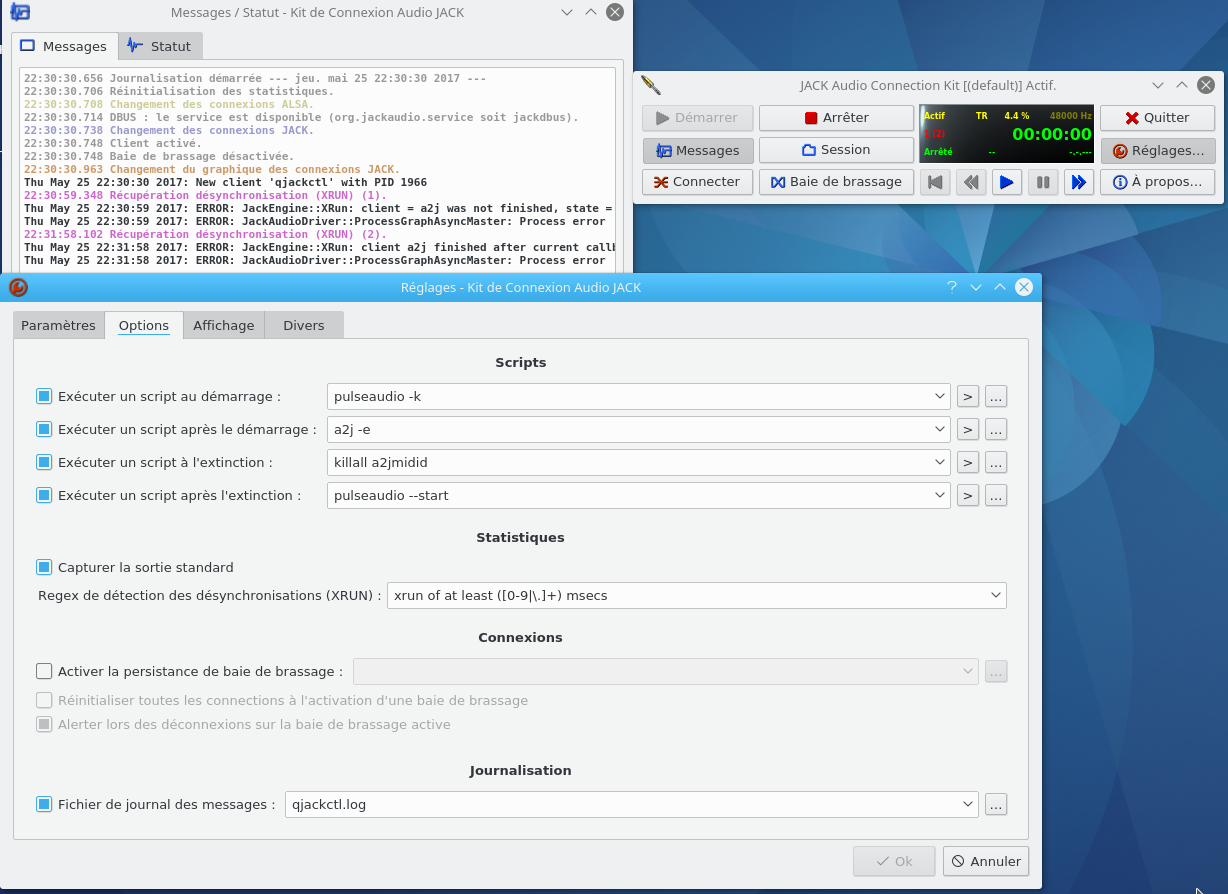This screenshot has height=894, width=1228.
Task: Click the disabled Alerter lors des déconnexions checkbox
Action: (44, 724)
